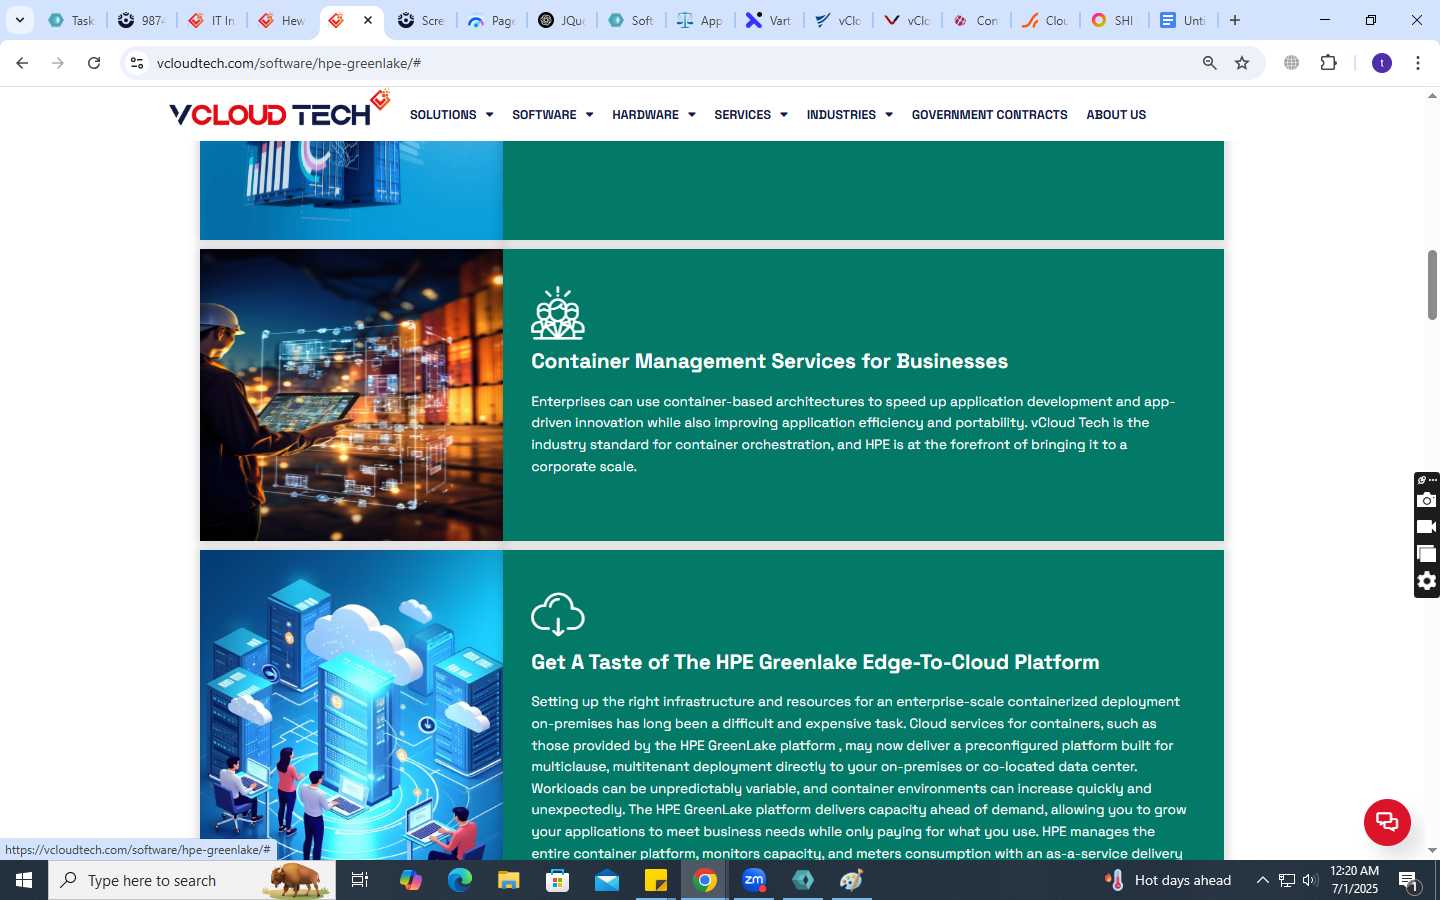Click the address bar URL field
The height and width of the screenshot is (900, 1440).
670,63
